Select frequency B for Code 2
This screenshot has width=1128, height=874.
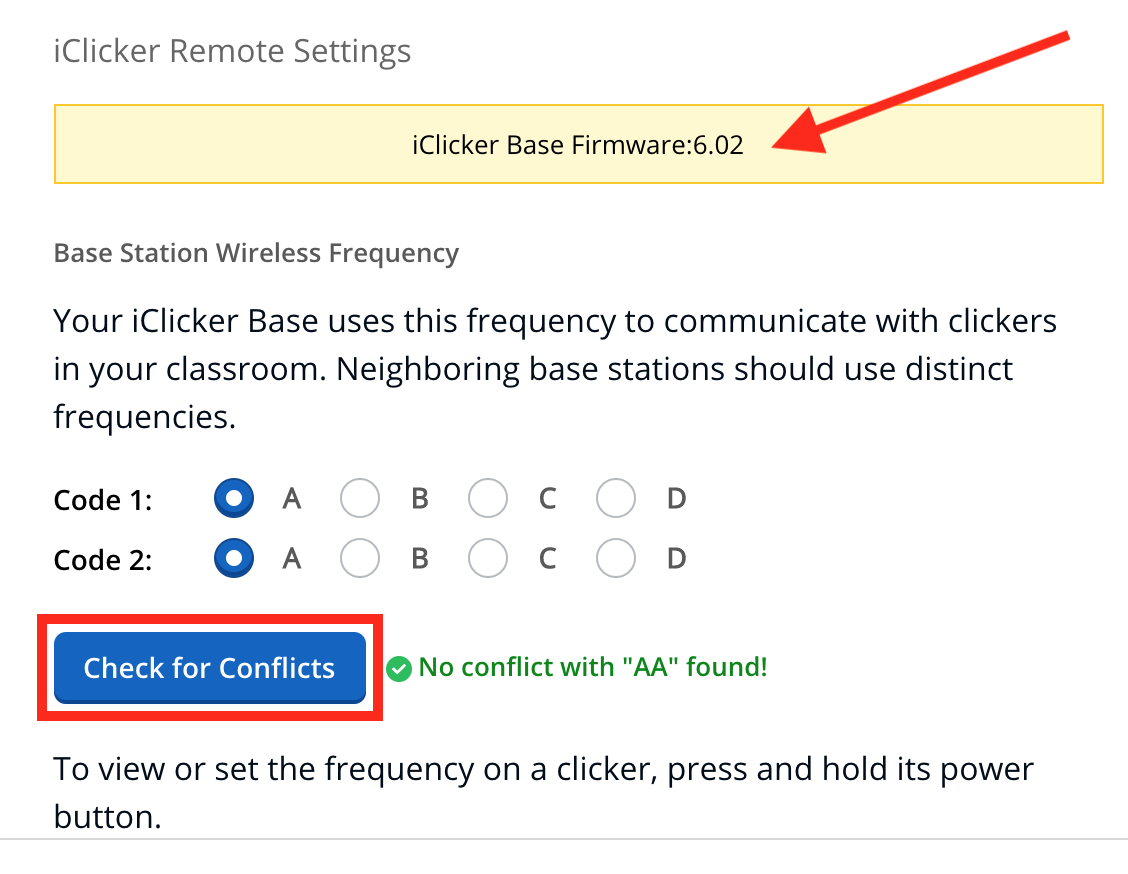tap(360, 558)
